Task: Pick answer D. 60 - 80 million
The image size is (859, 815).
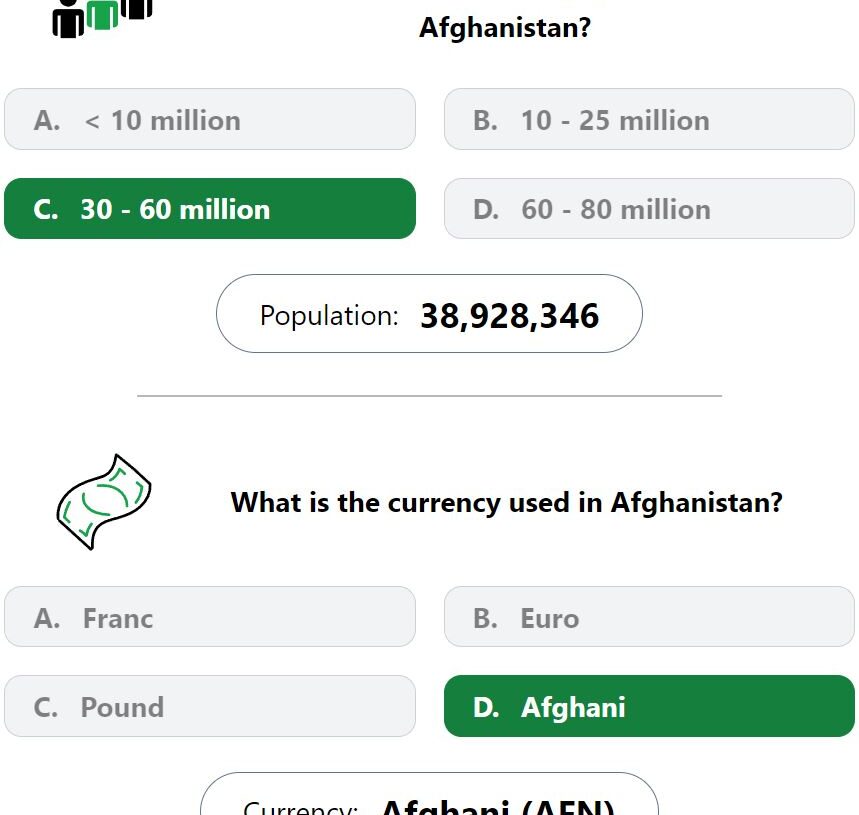Action: (649, 209)
